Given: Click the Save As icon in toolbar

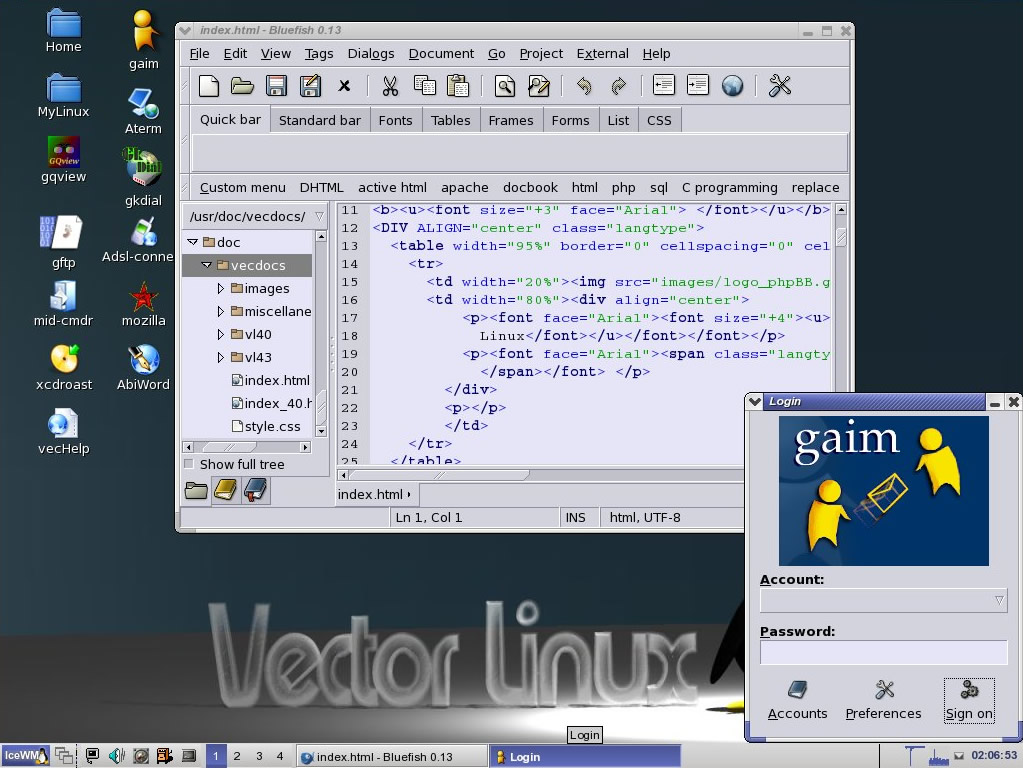Looking at the screenshot, I should point(310,86).
